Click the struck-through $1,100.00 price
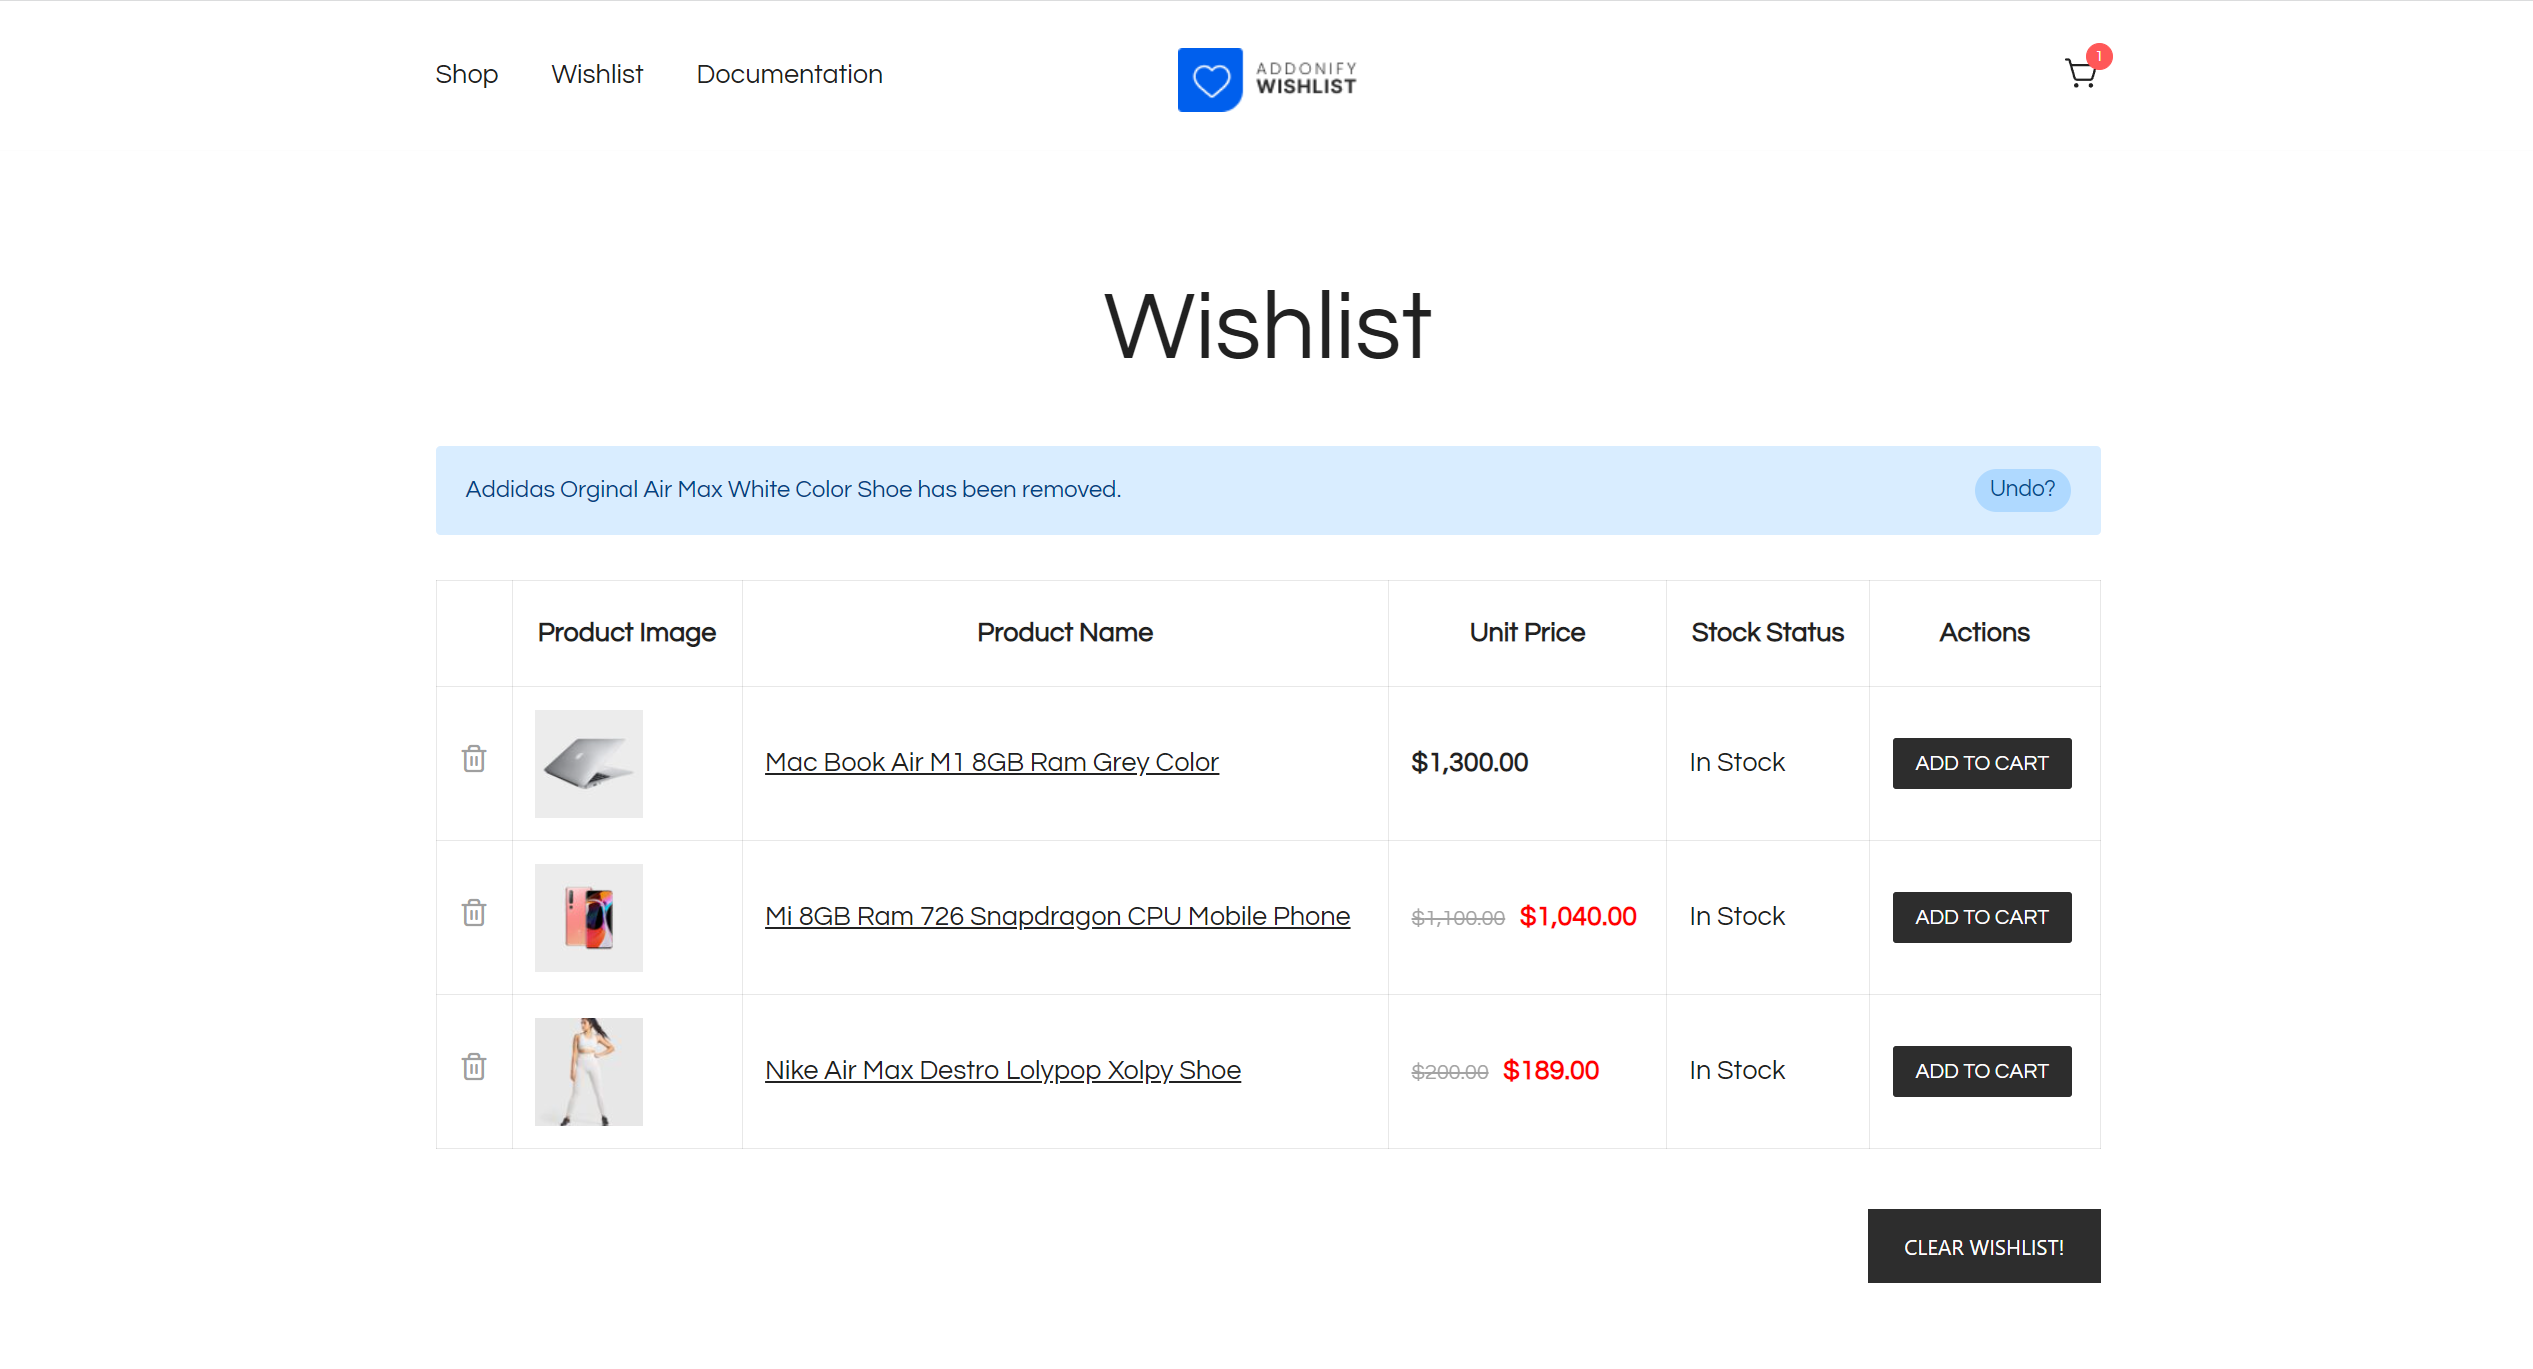Viewport: 2533px width, 1369px height. (1458, 918)
